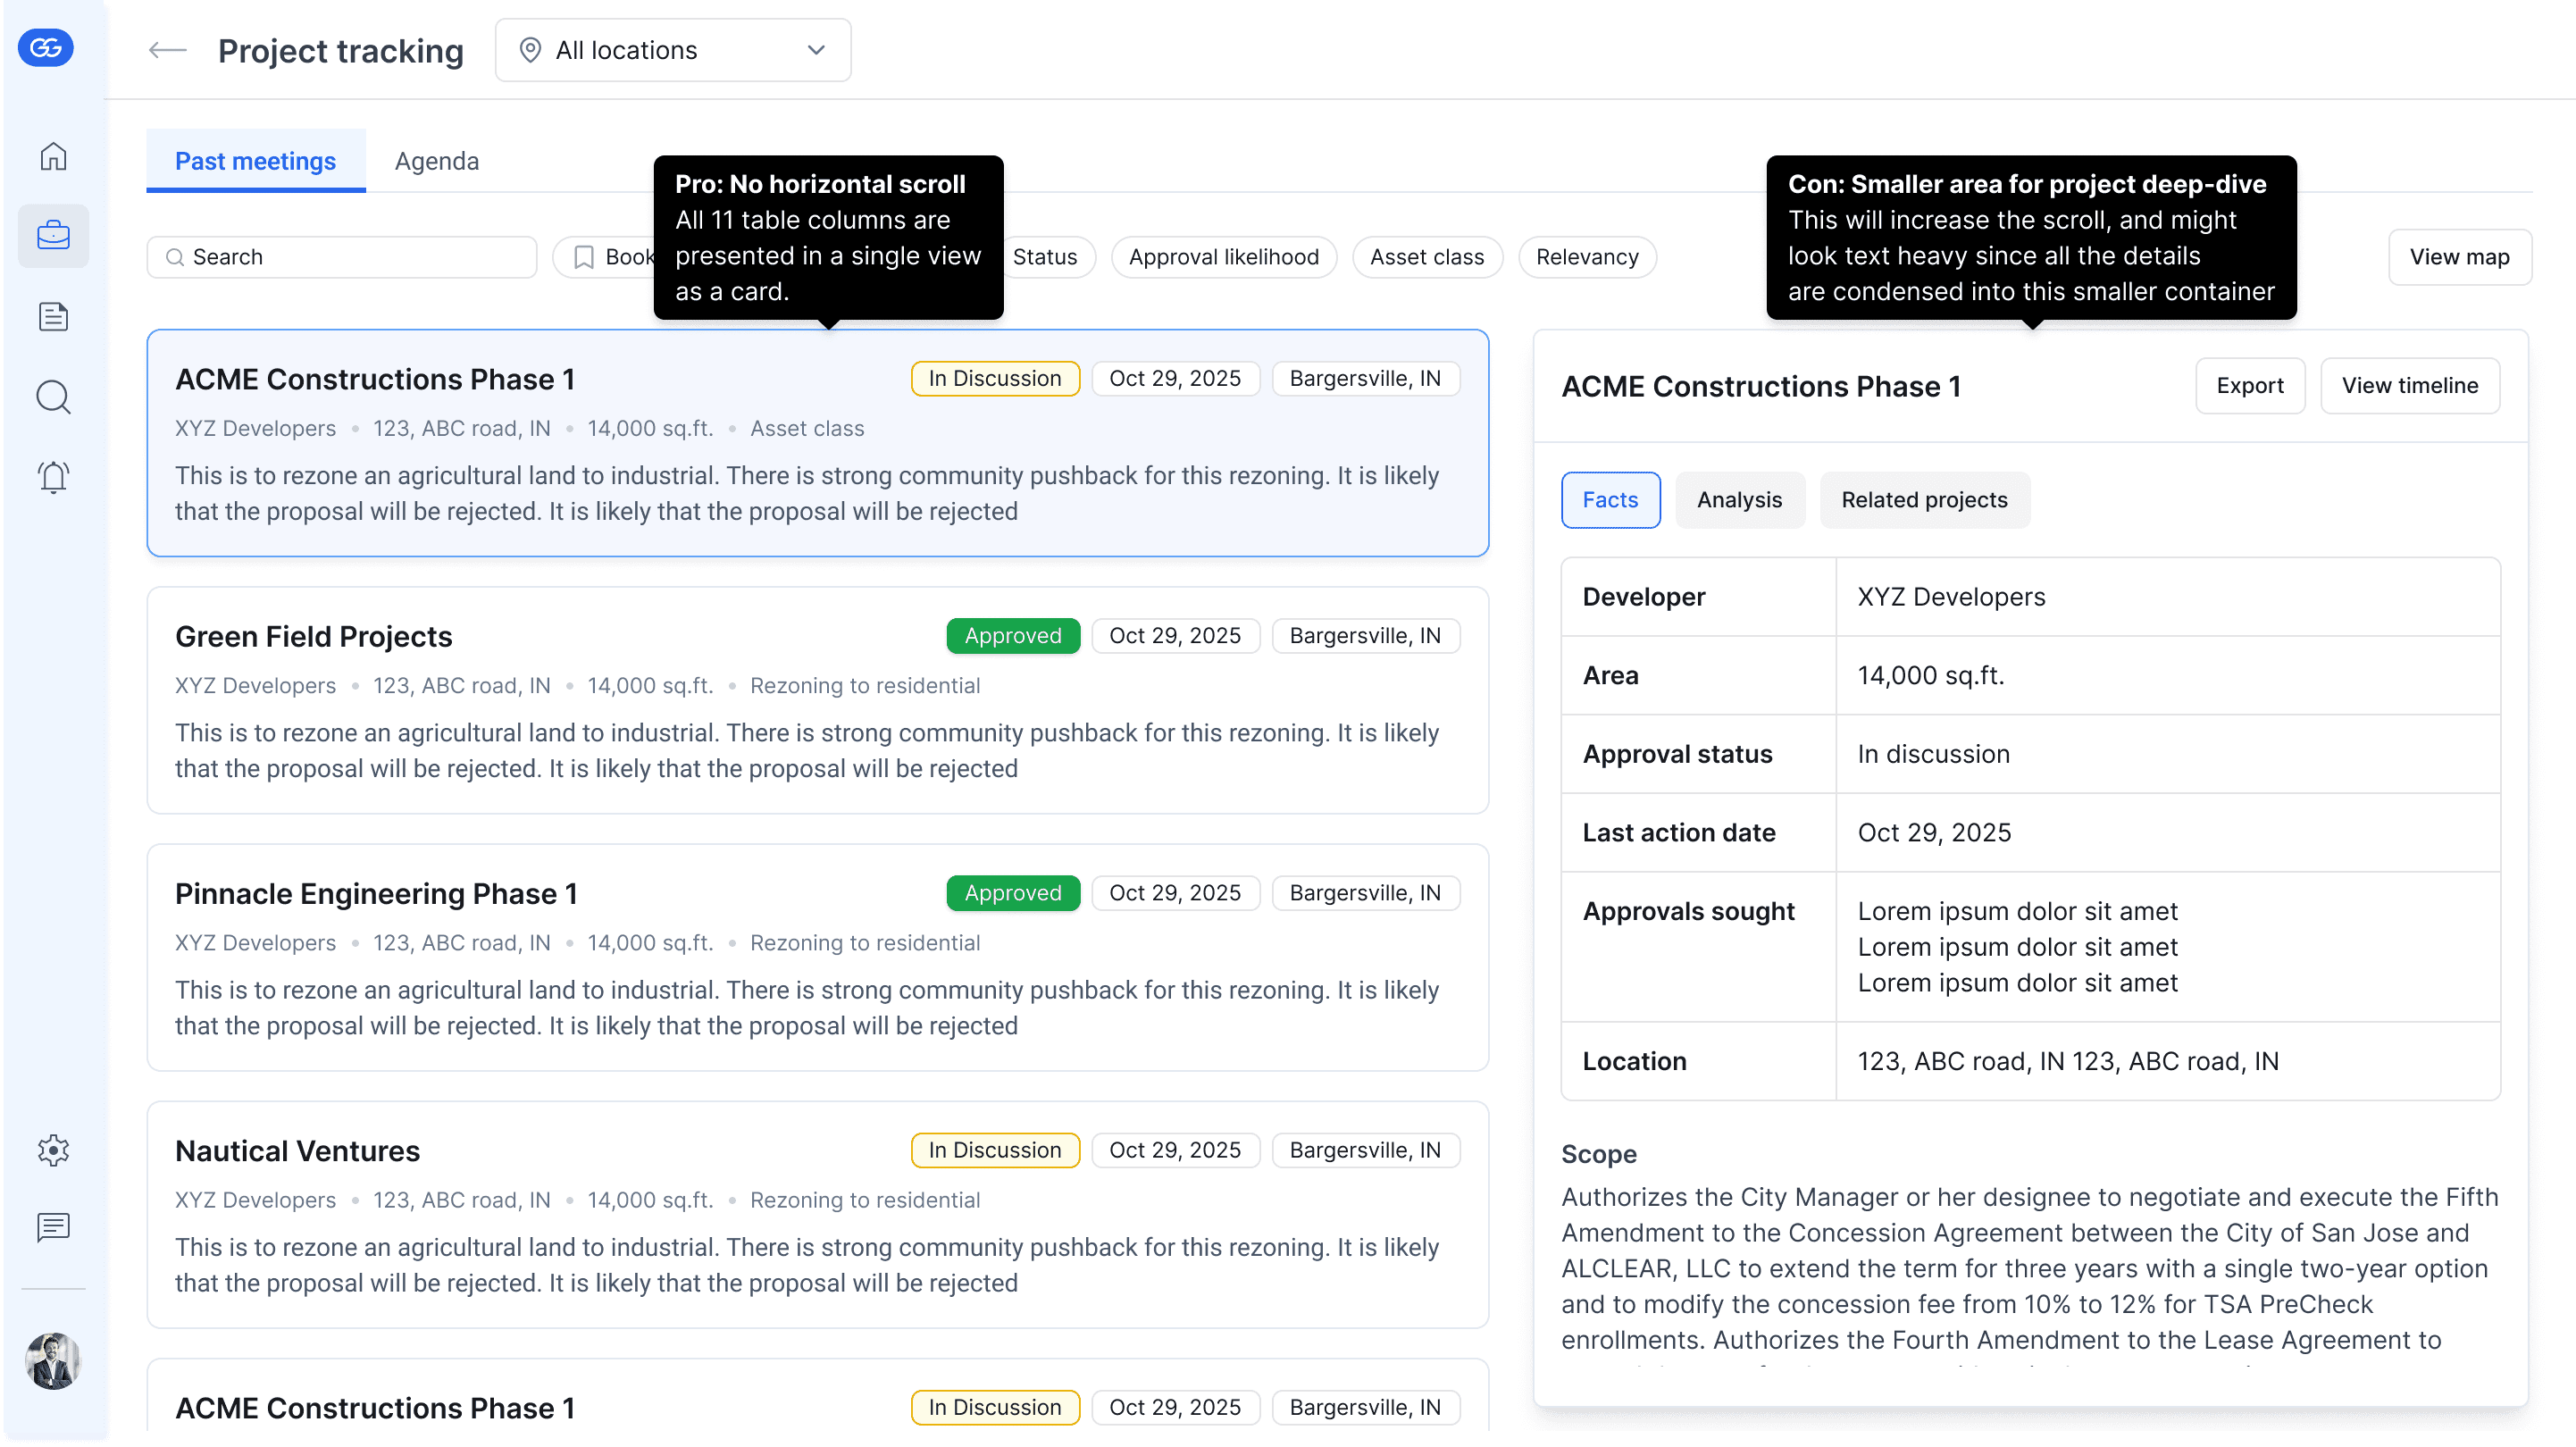Open settings gear in sidebar
This screenshot has width=2576, height=1447.
coord(53,1150)
